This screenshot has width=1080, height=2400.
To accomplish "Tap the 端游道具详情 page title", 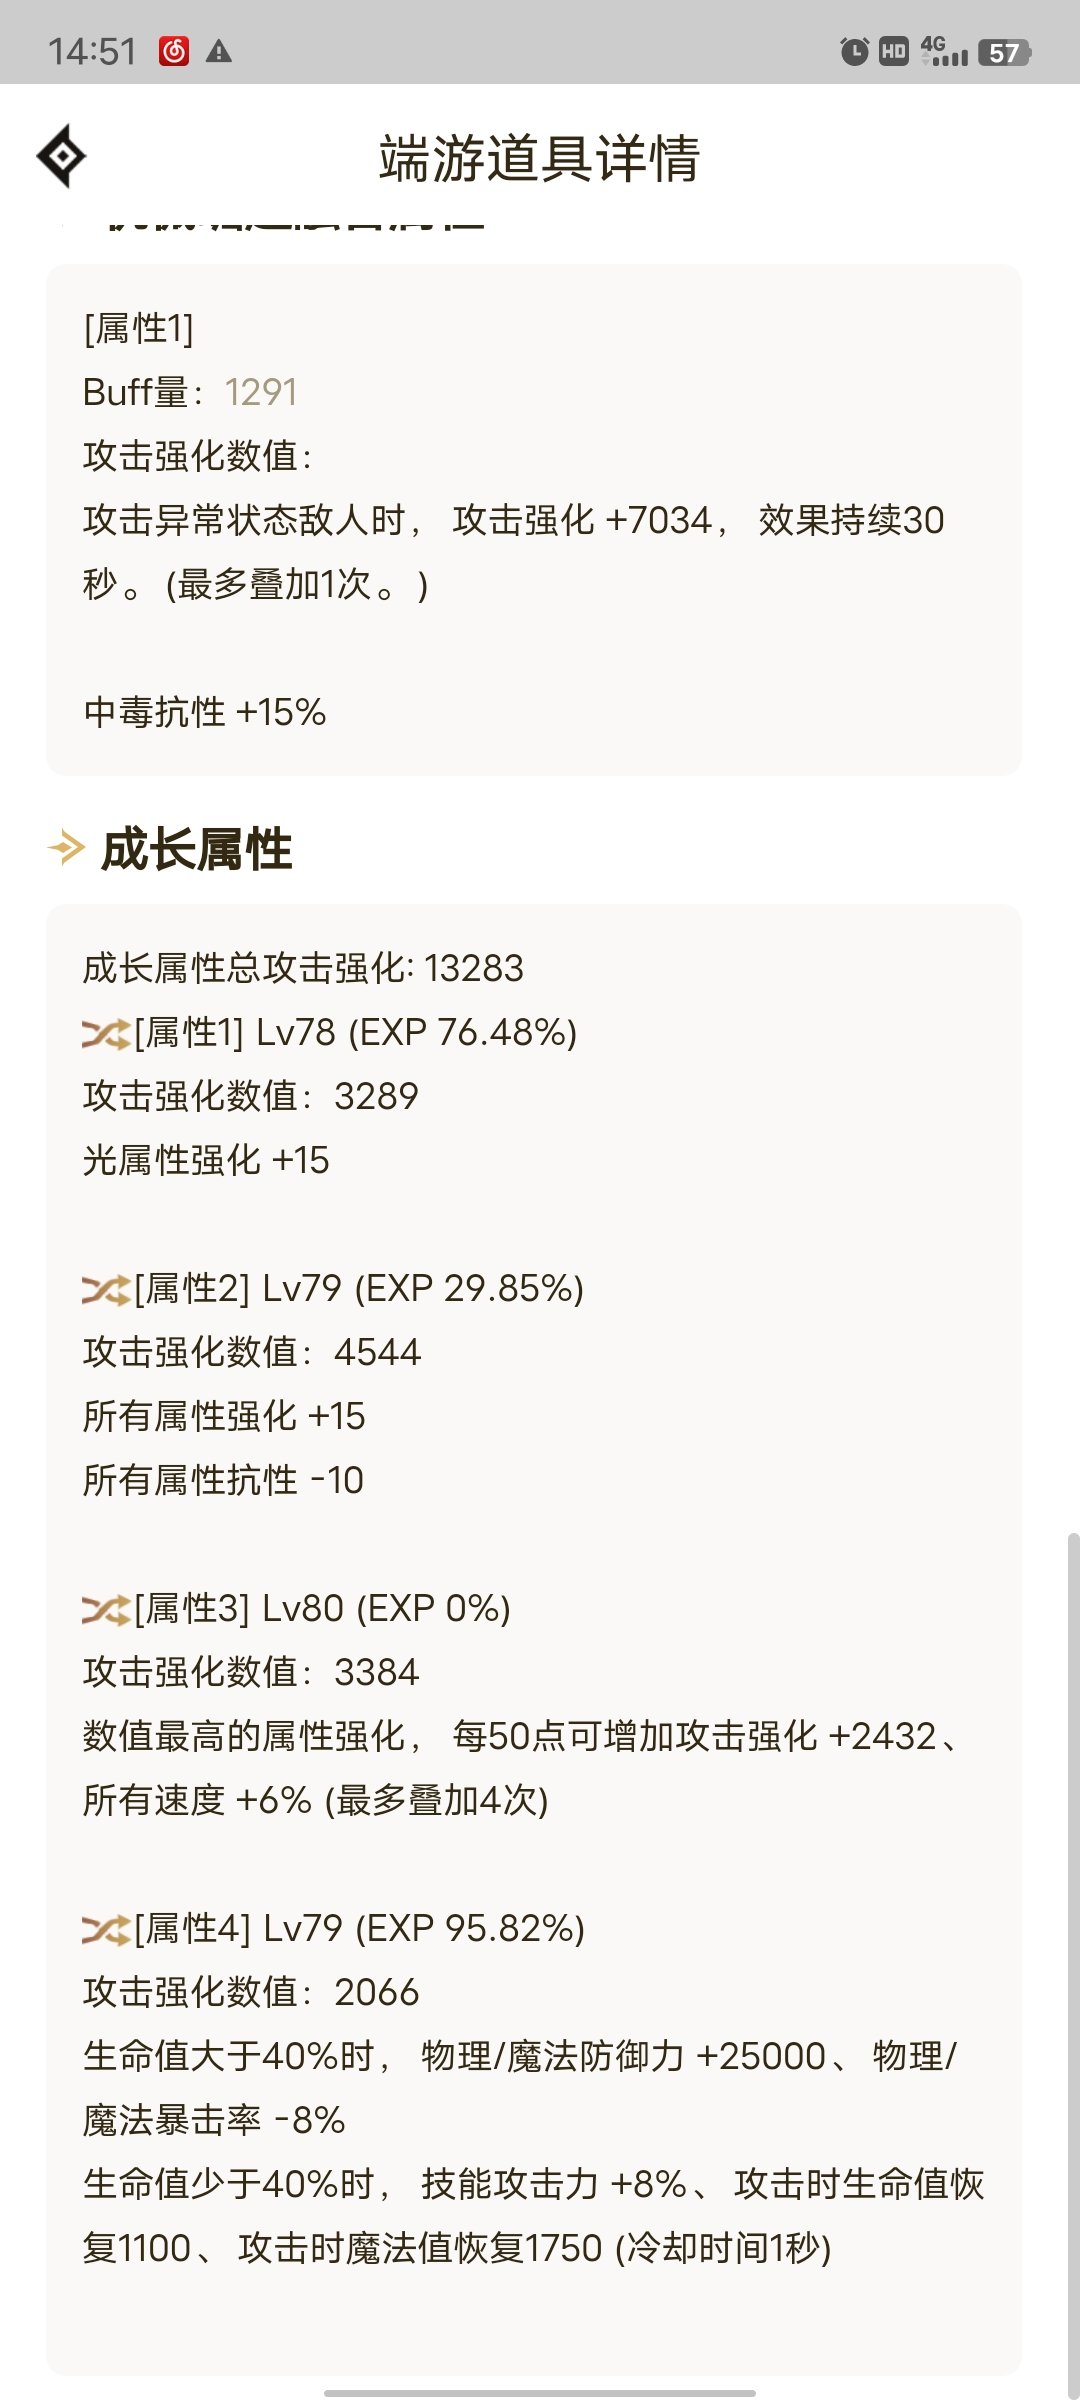I will click(539, 158).
